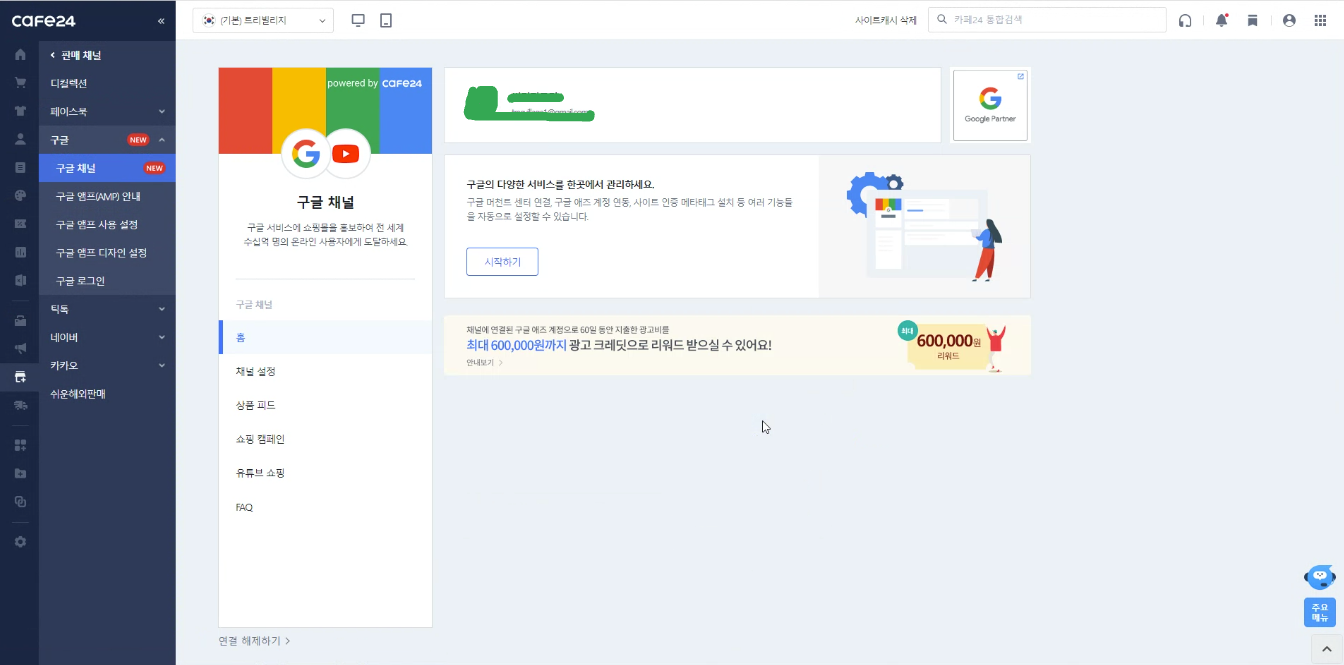Image resolution: width=1344 pixels, height=665 pixels.
Task: Expand the 카카오 menu section
Action: click(x=107, y=365)
